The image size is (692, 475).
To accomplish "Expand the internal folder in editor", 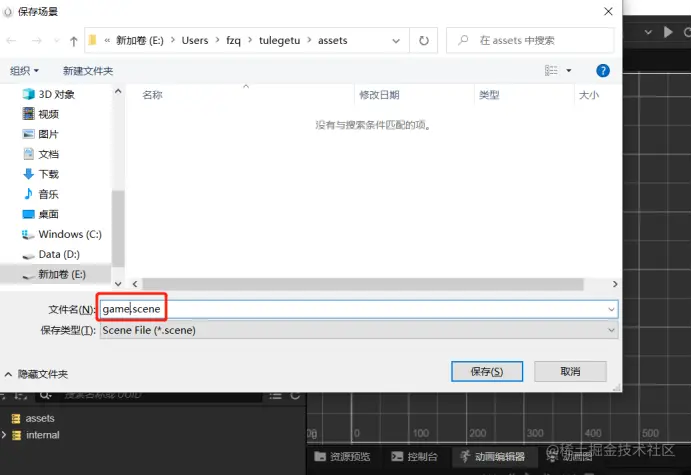I will pyautogui.click(x=4, y=435).
